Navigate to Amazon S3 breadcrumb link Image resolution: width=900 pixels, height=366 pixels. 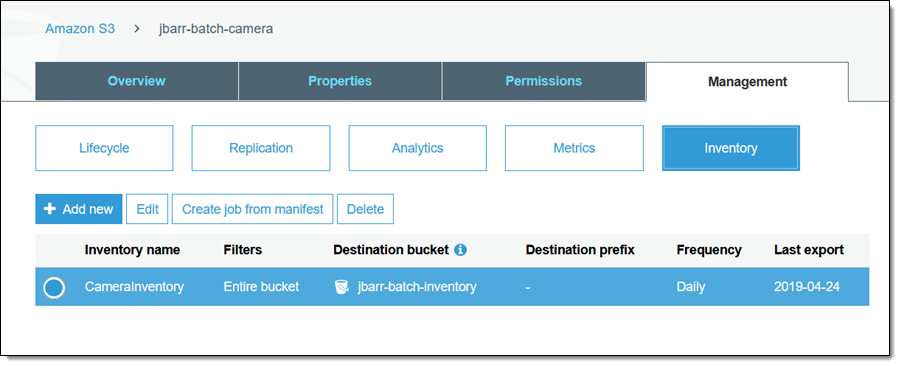(x=80, y=29)
